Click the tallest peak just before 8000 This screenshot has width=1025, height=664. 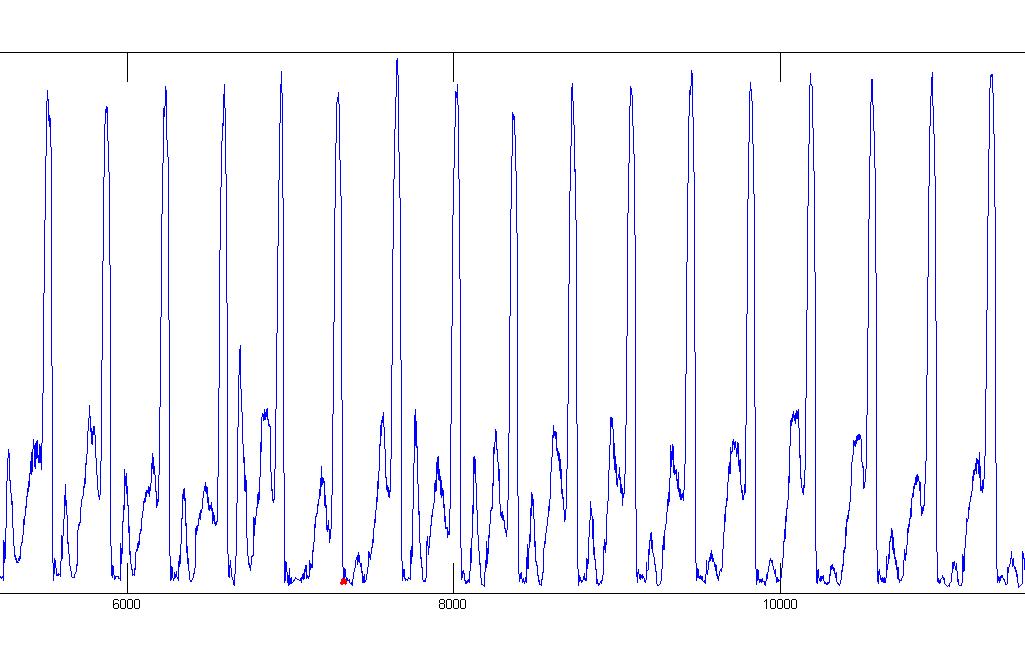[x=397, y=59]
